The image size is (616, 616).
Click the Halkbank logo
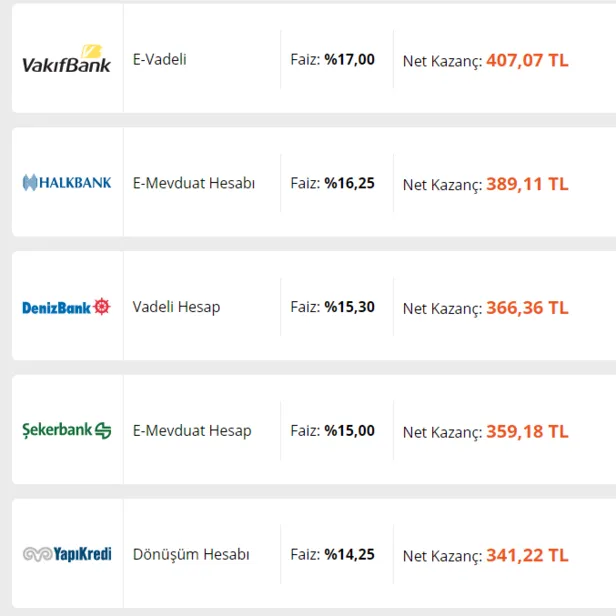[x=66, y=183]
